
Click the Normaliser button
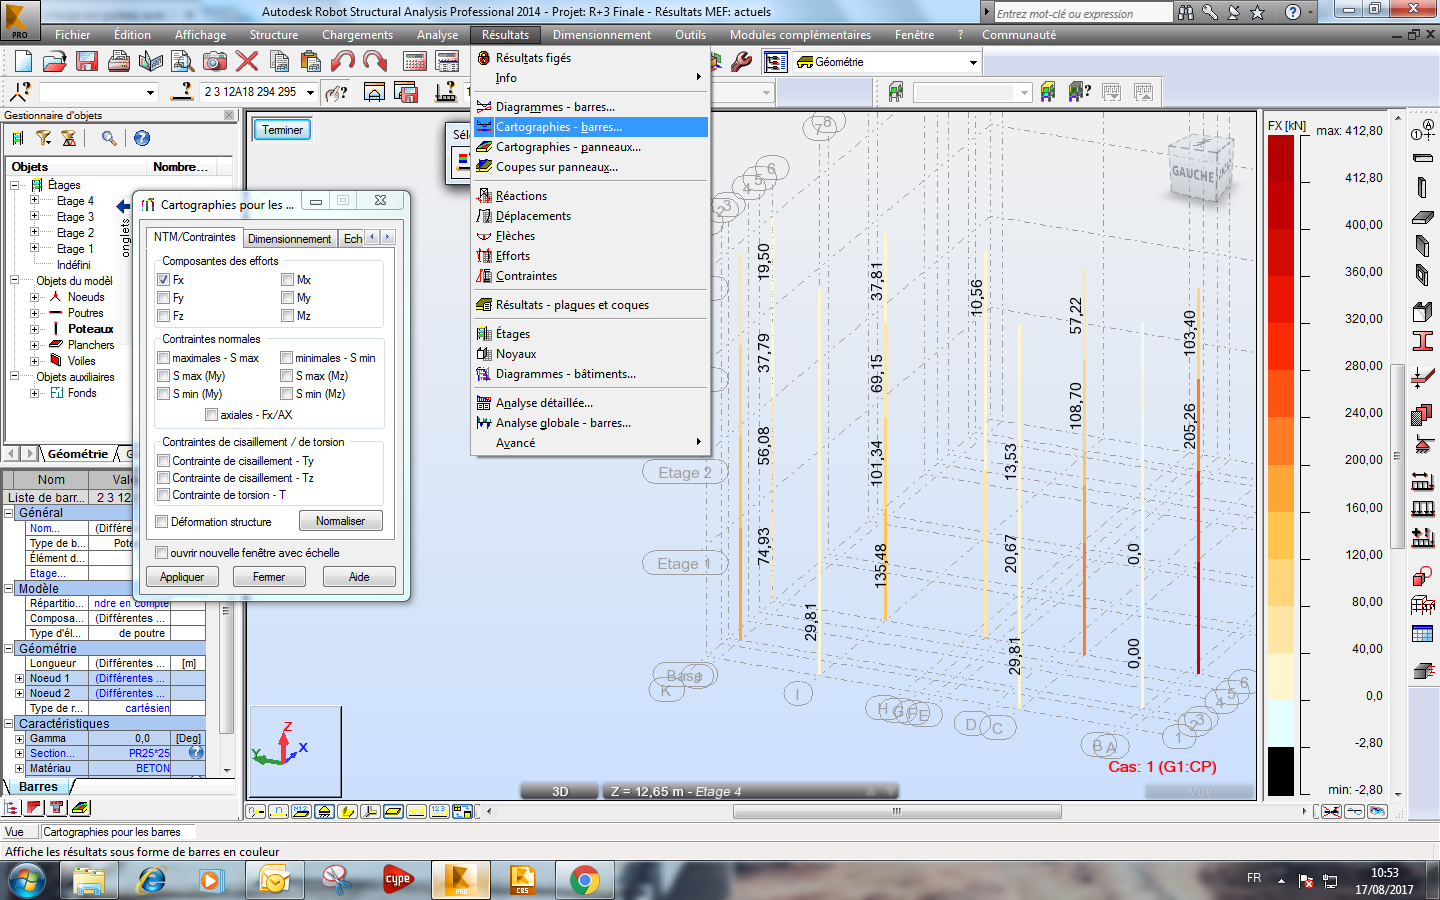[x=340, y=521]
